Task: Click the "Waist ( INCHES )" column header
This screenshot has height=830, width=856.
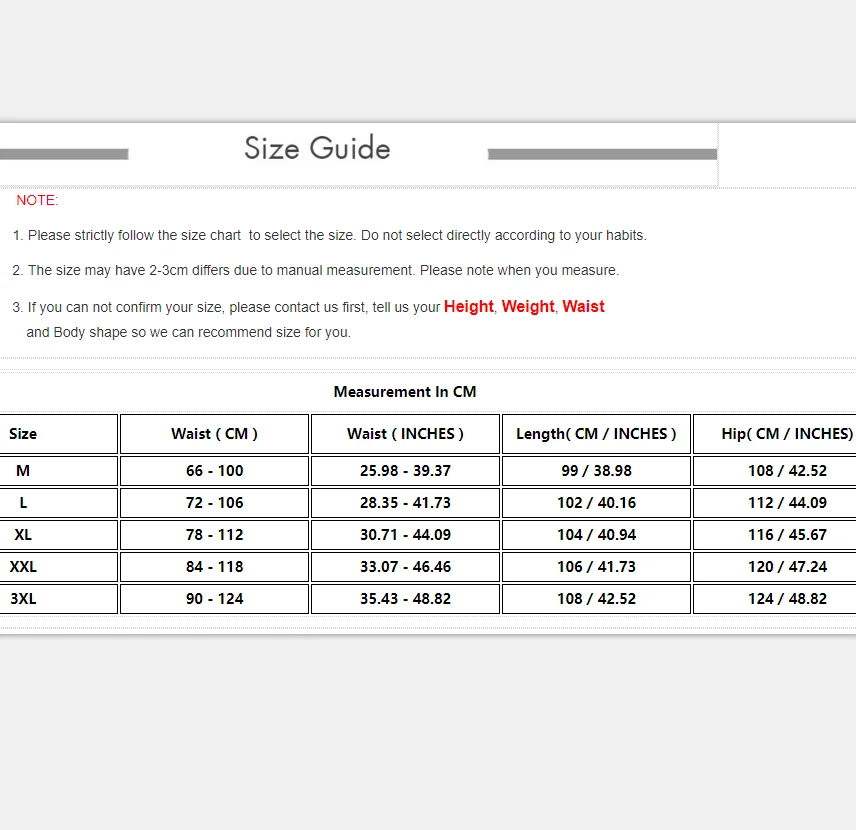Action: [405, 434]
